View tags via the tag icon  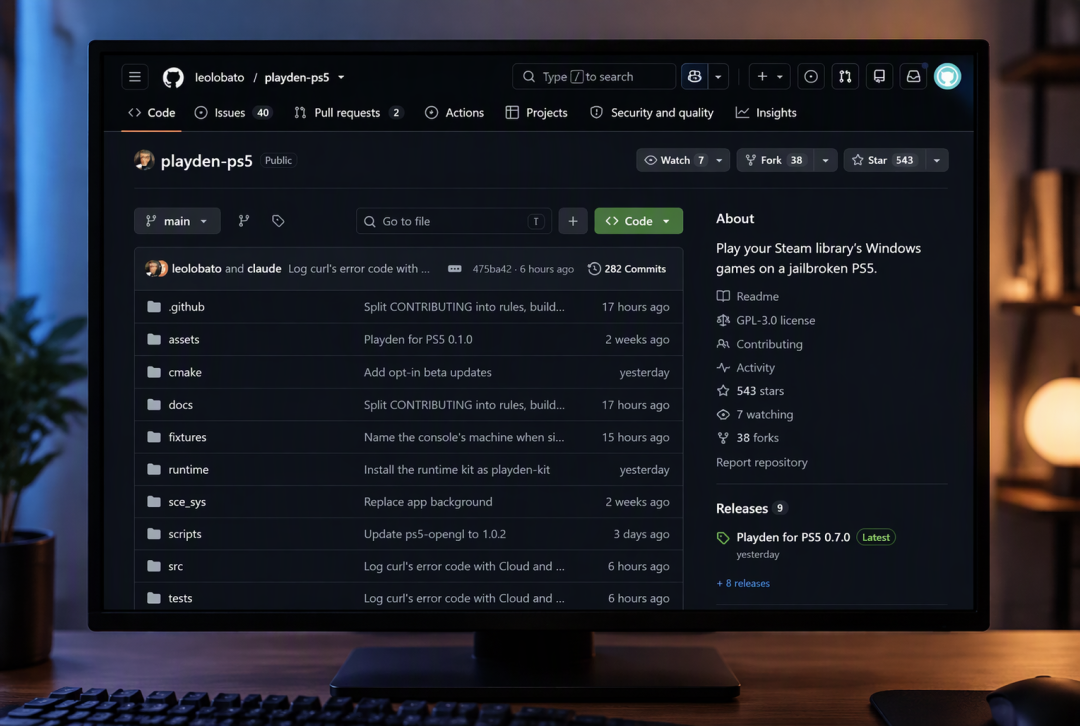click(x=278, y=221)
